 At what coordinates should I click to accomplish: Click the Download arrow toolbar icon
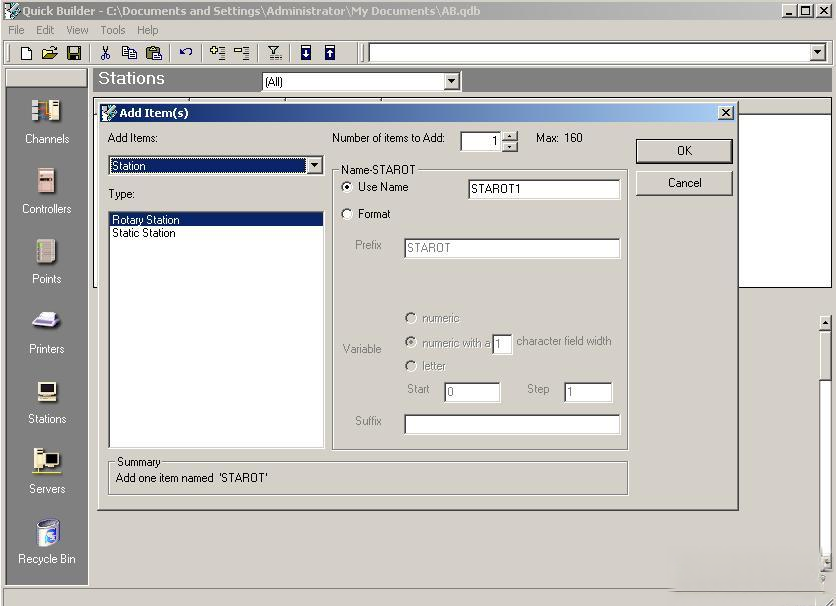(306, 53)
